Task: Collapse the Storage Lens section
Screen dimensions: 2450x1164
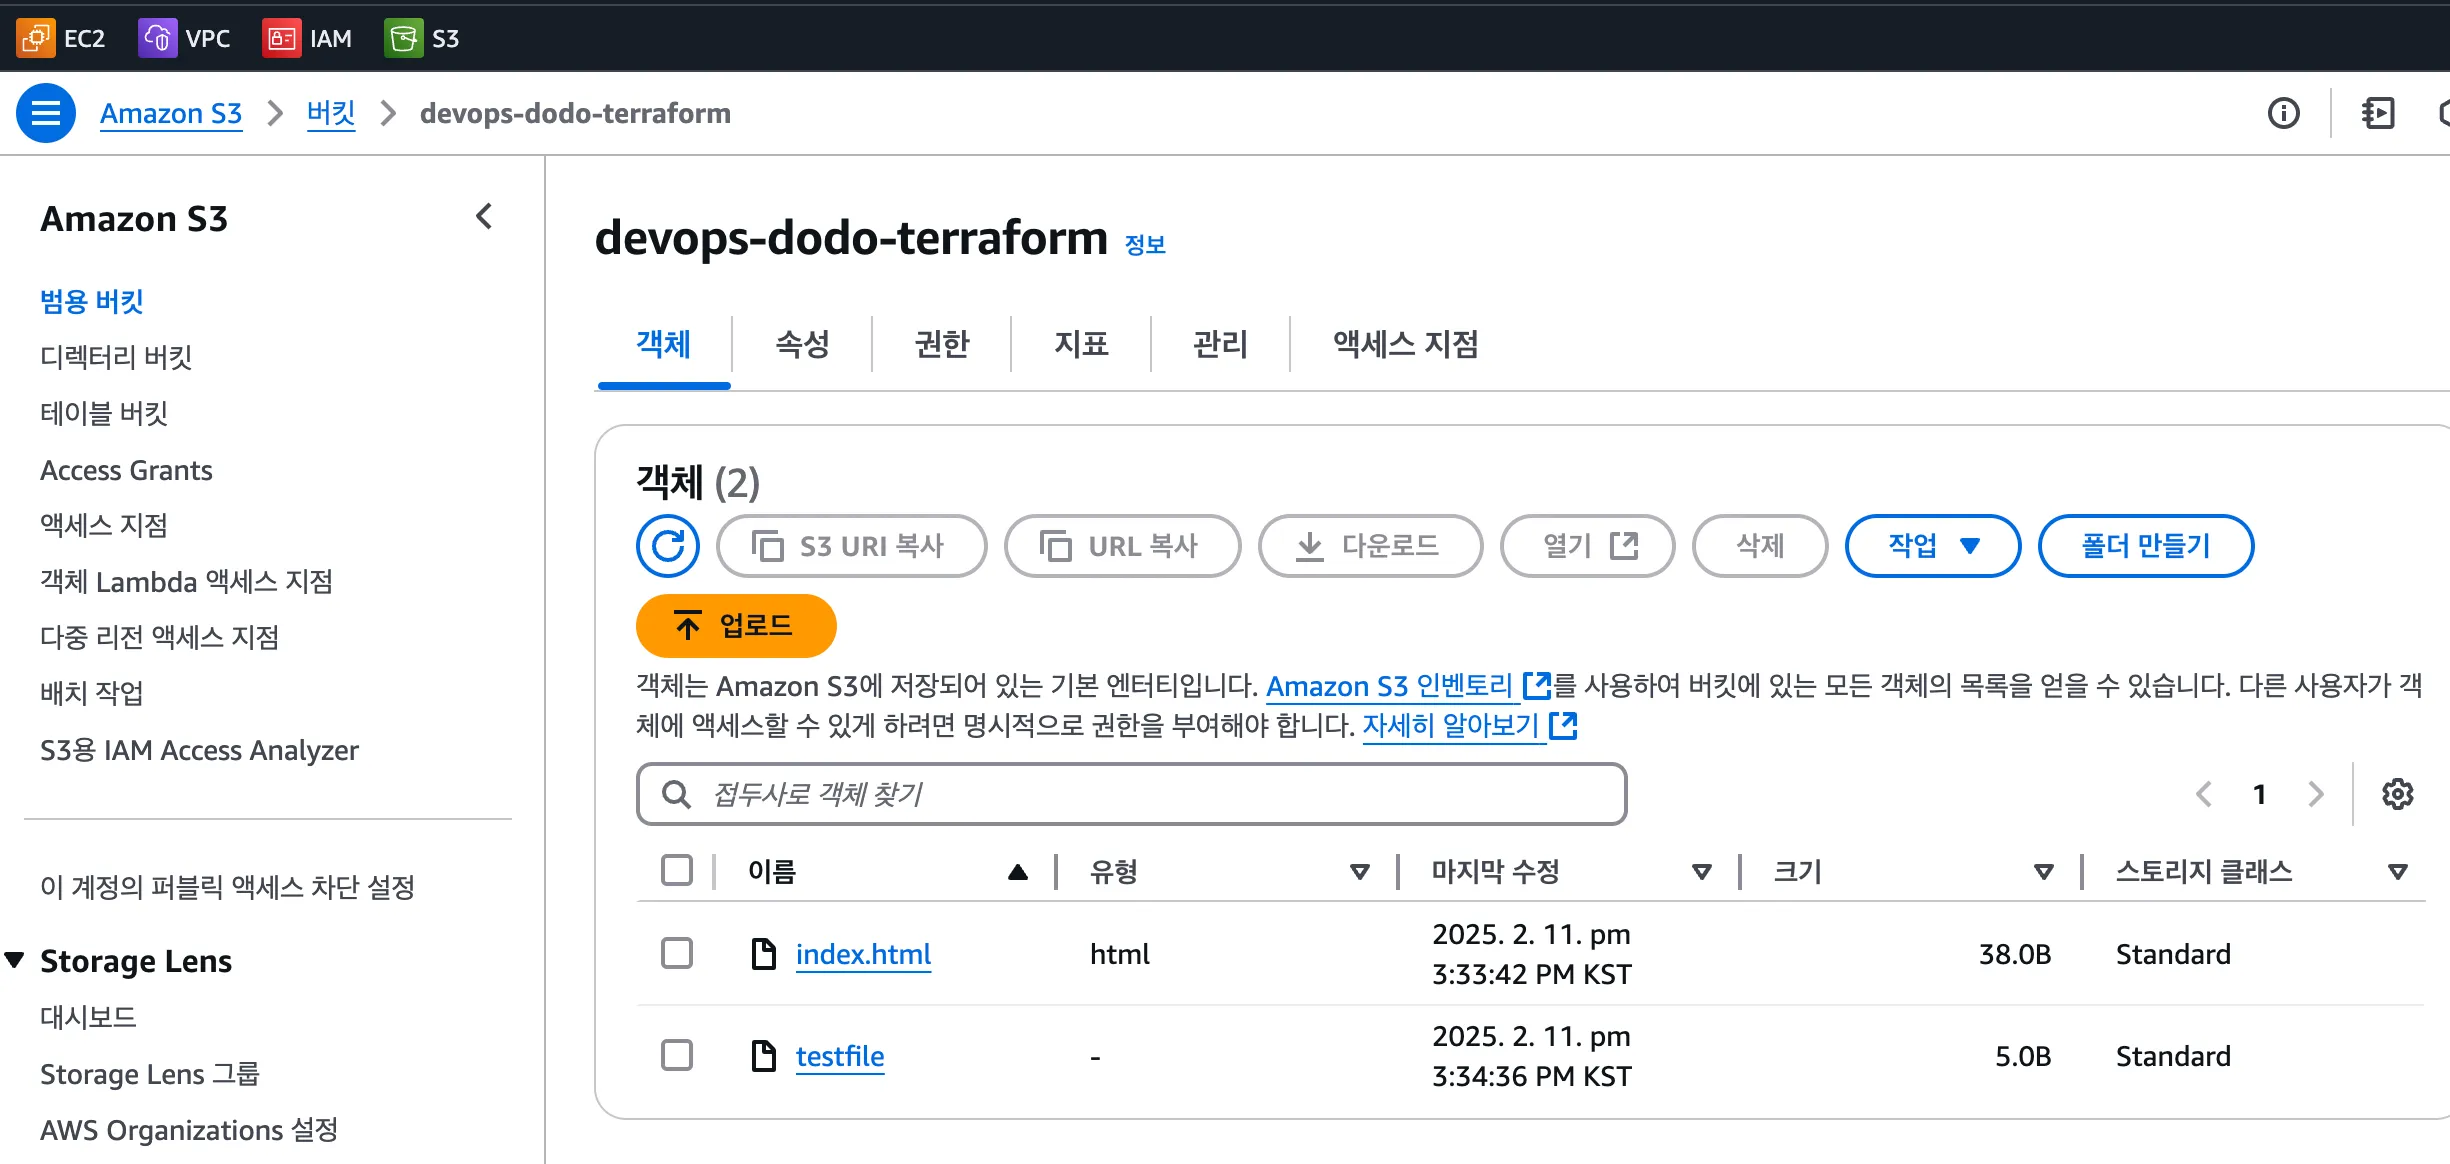Action: pyautogui.click(x=15, y=960)
